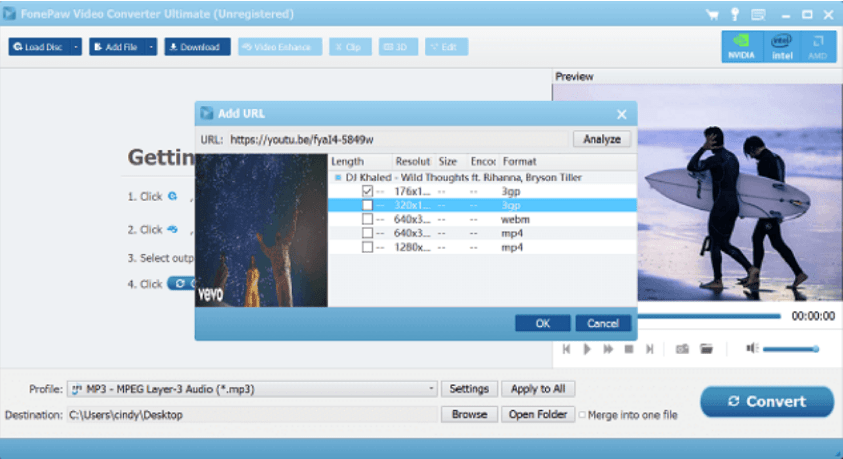Click the Vevo video thumbnail
The width and height of the screenshot is (843, 459).
[x=261, y=230]
